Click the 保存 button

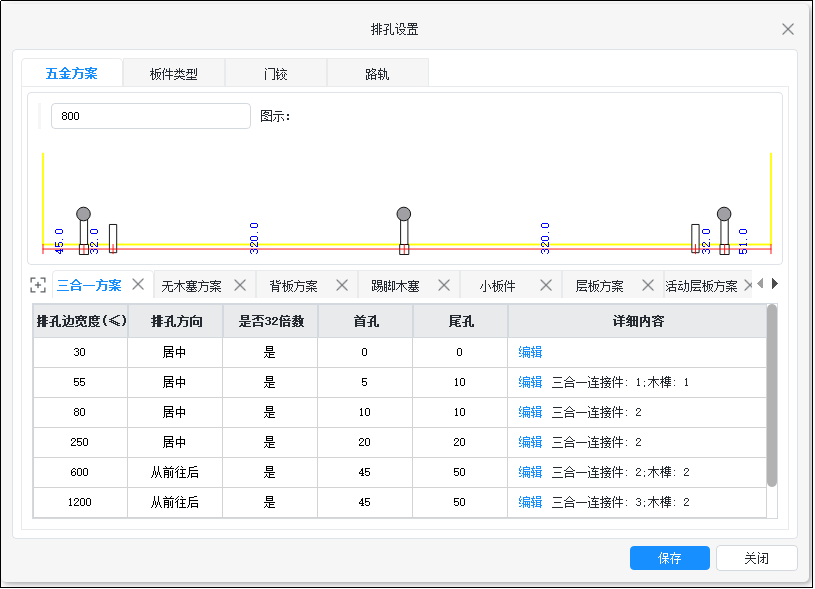pos(669,558)
